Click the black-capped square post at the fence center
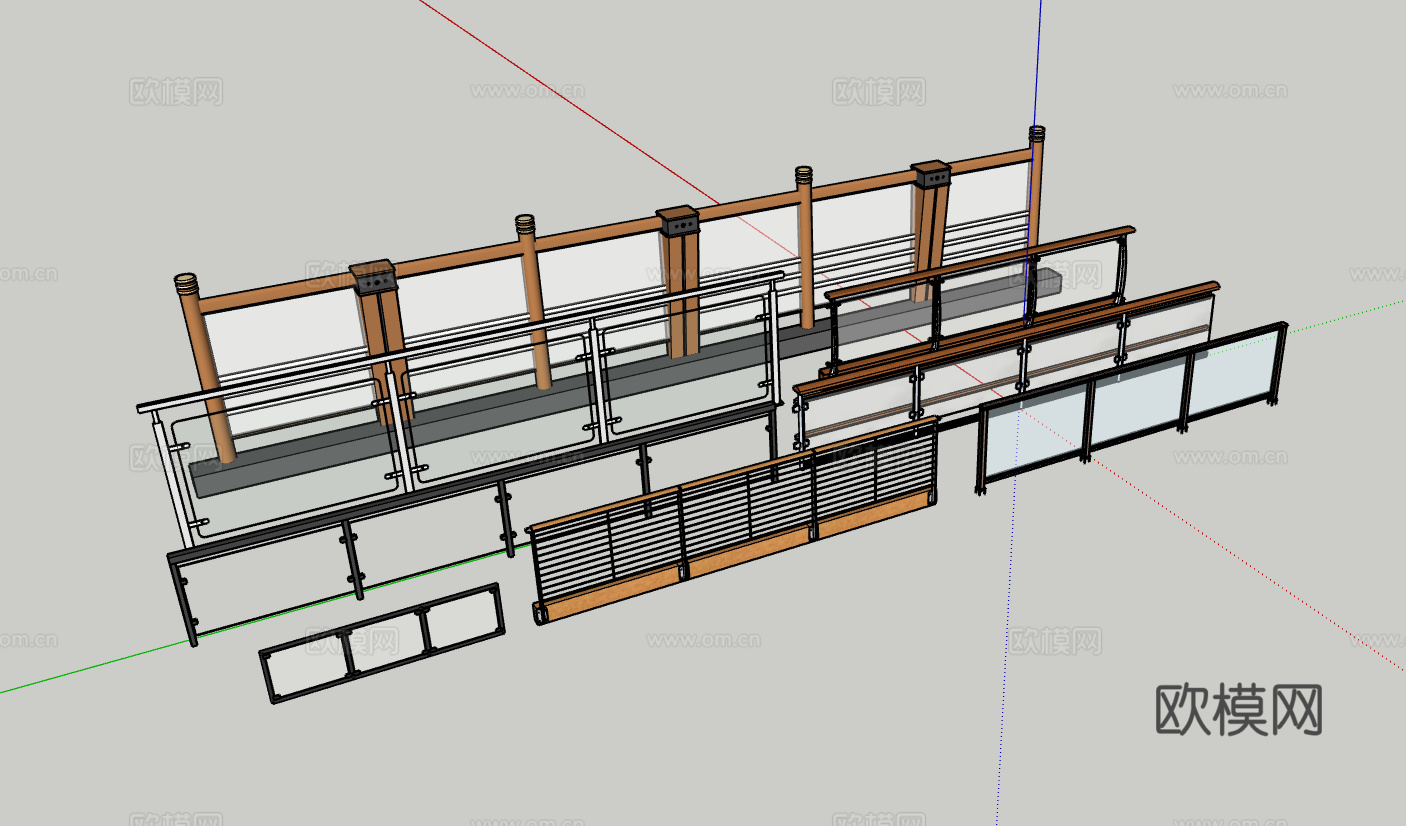Viewport: 1406px width, 826px height. 679,280
